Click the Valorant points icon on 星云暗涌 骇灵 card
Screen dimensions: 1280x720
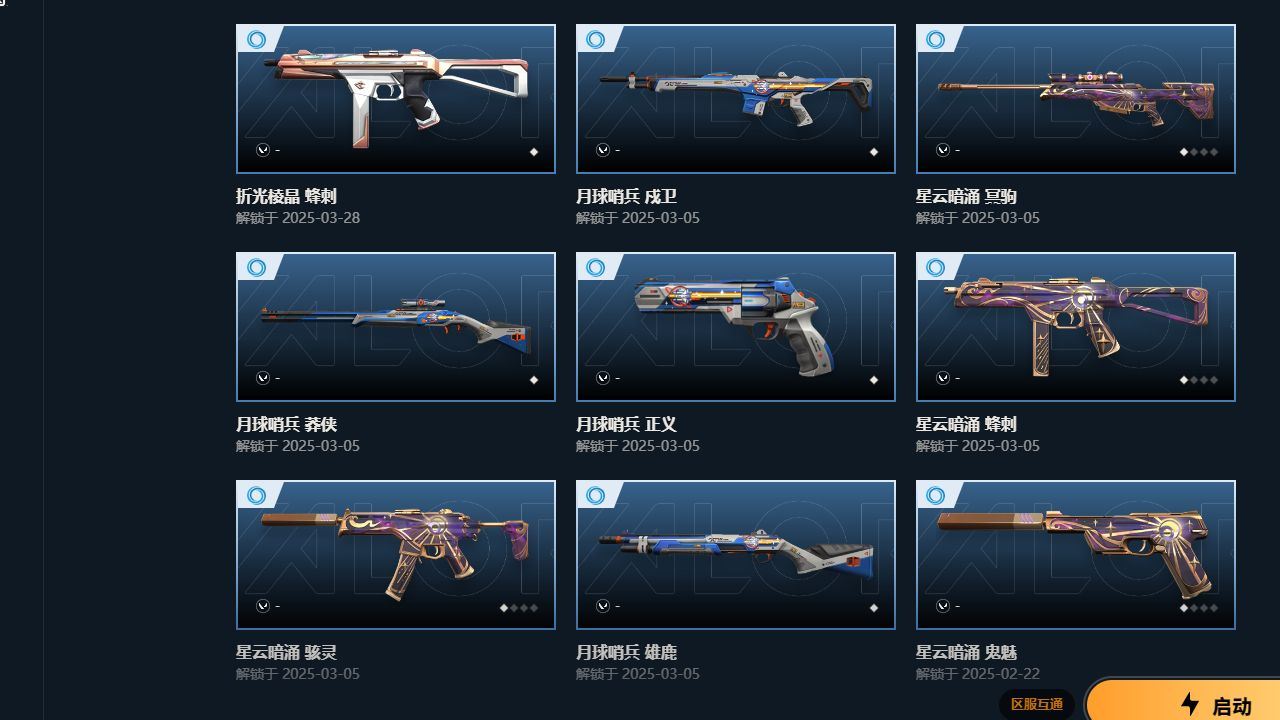pos(263,606)
